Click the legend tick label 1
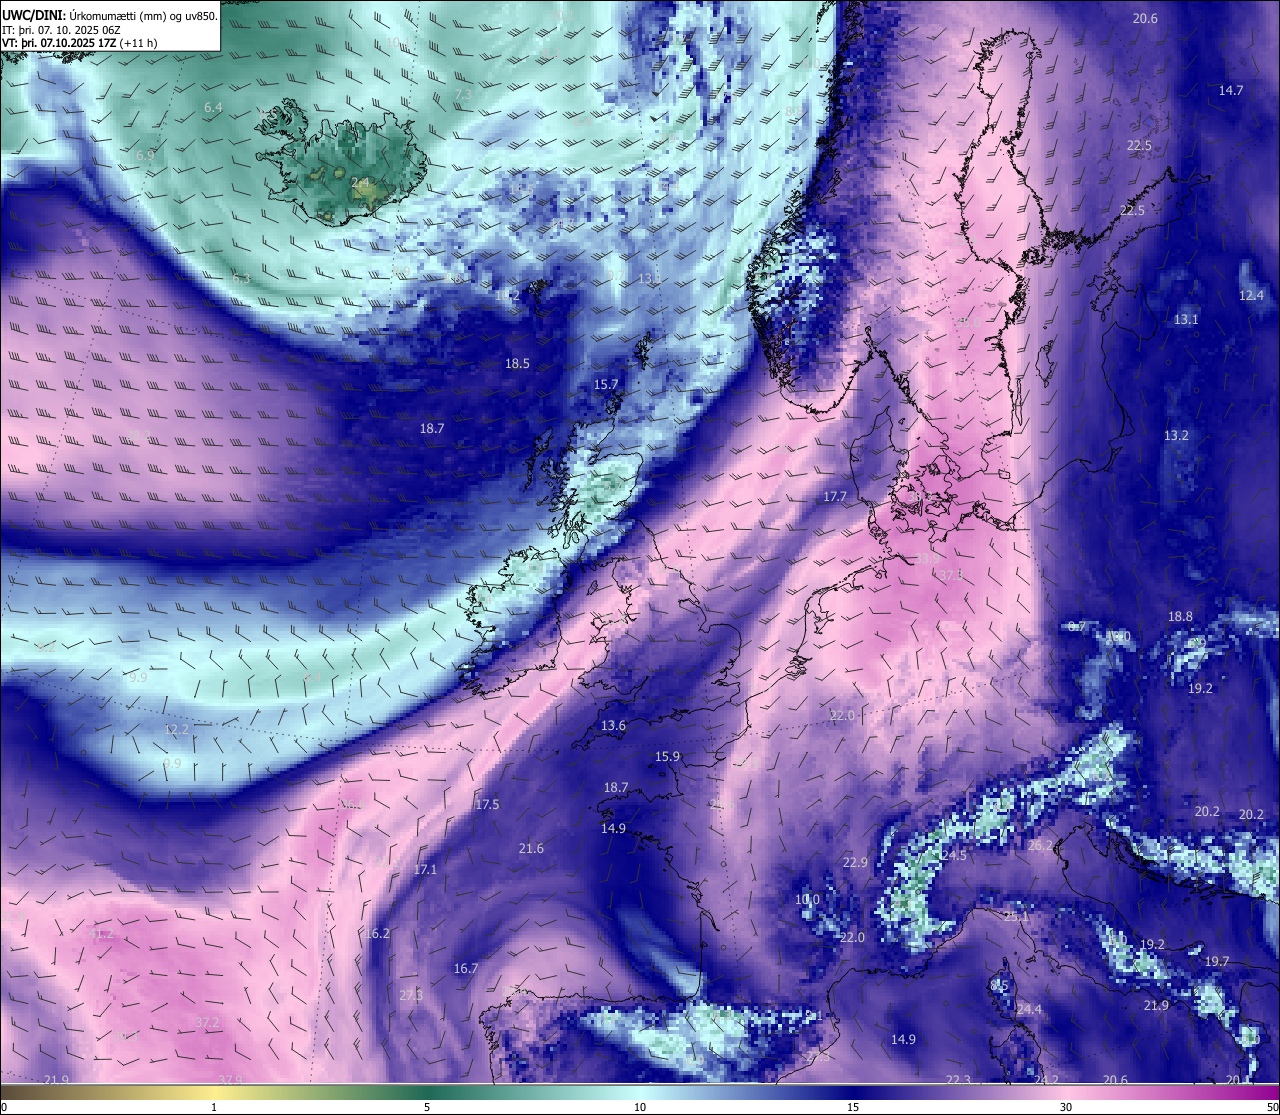Image resolution: width=1280 pixels, height=1115 pixels. tap(214, 1107)
